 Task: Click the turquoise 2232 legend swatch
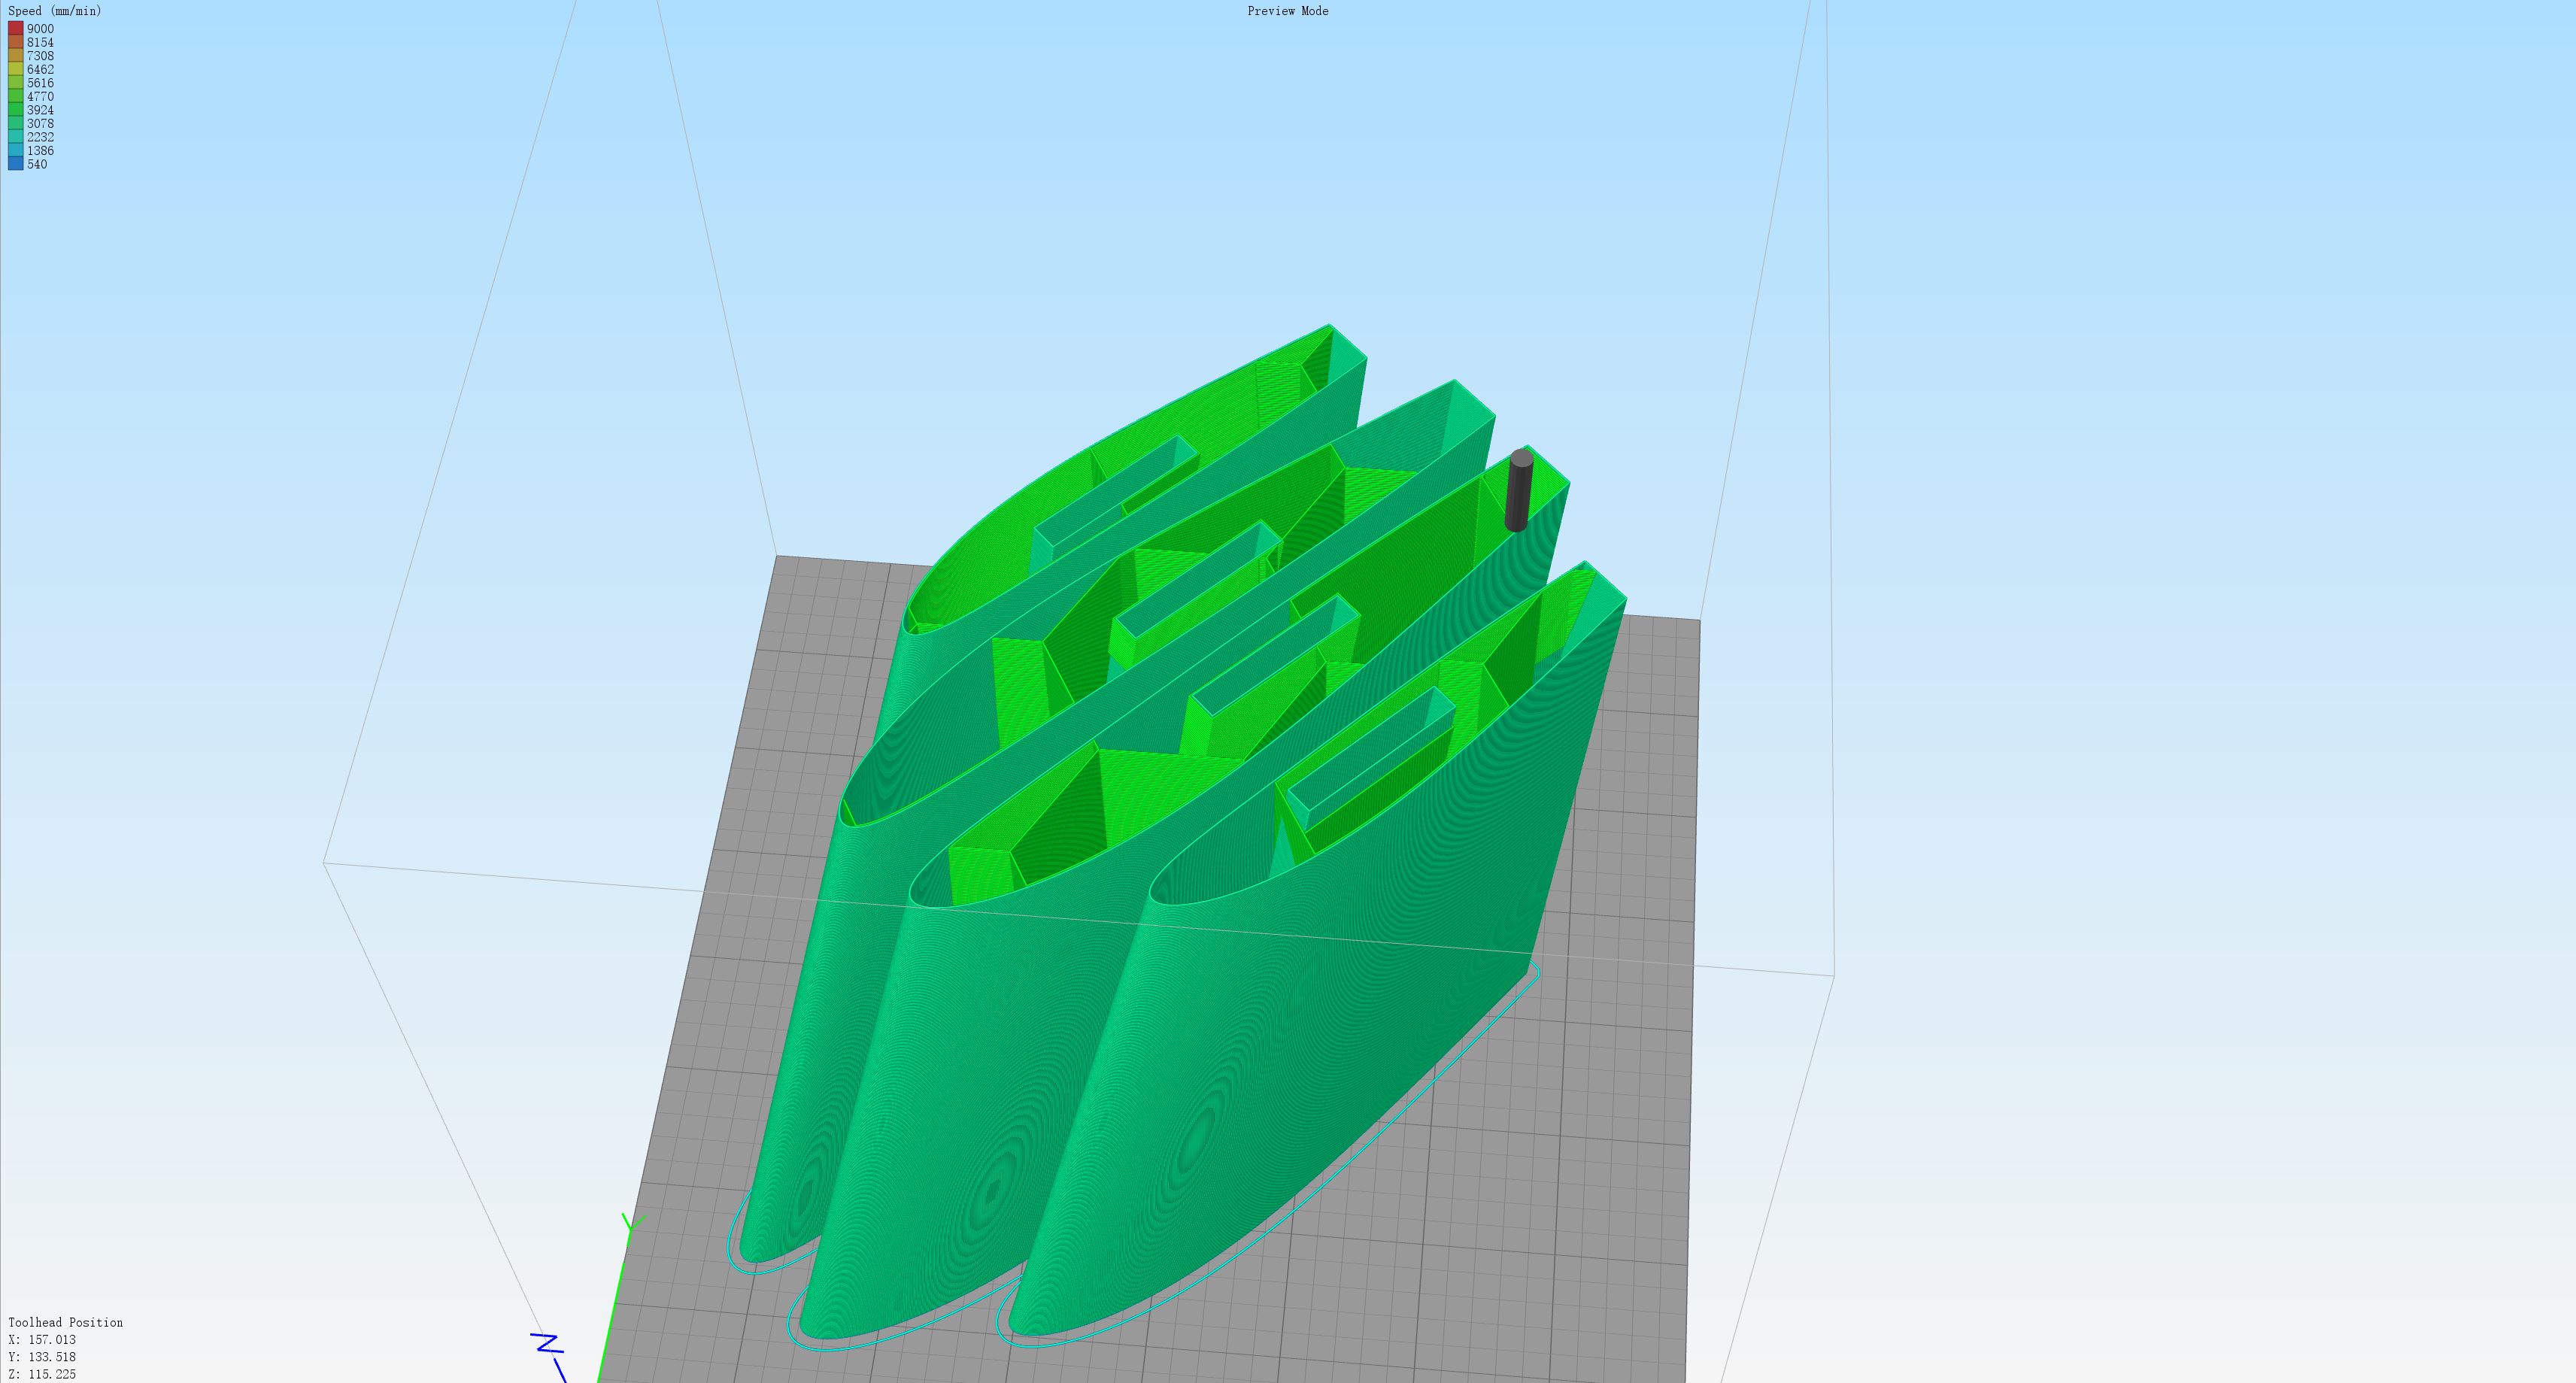pos(16,137)
